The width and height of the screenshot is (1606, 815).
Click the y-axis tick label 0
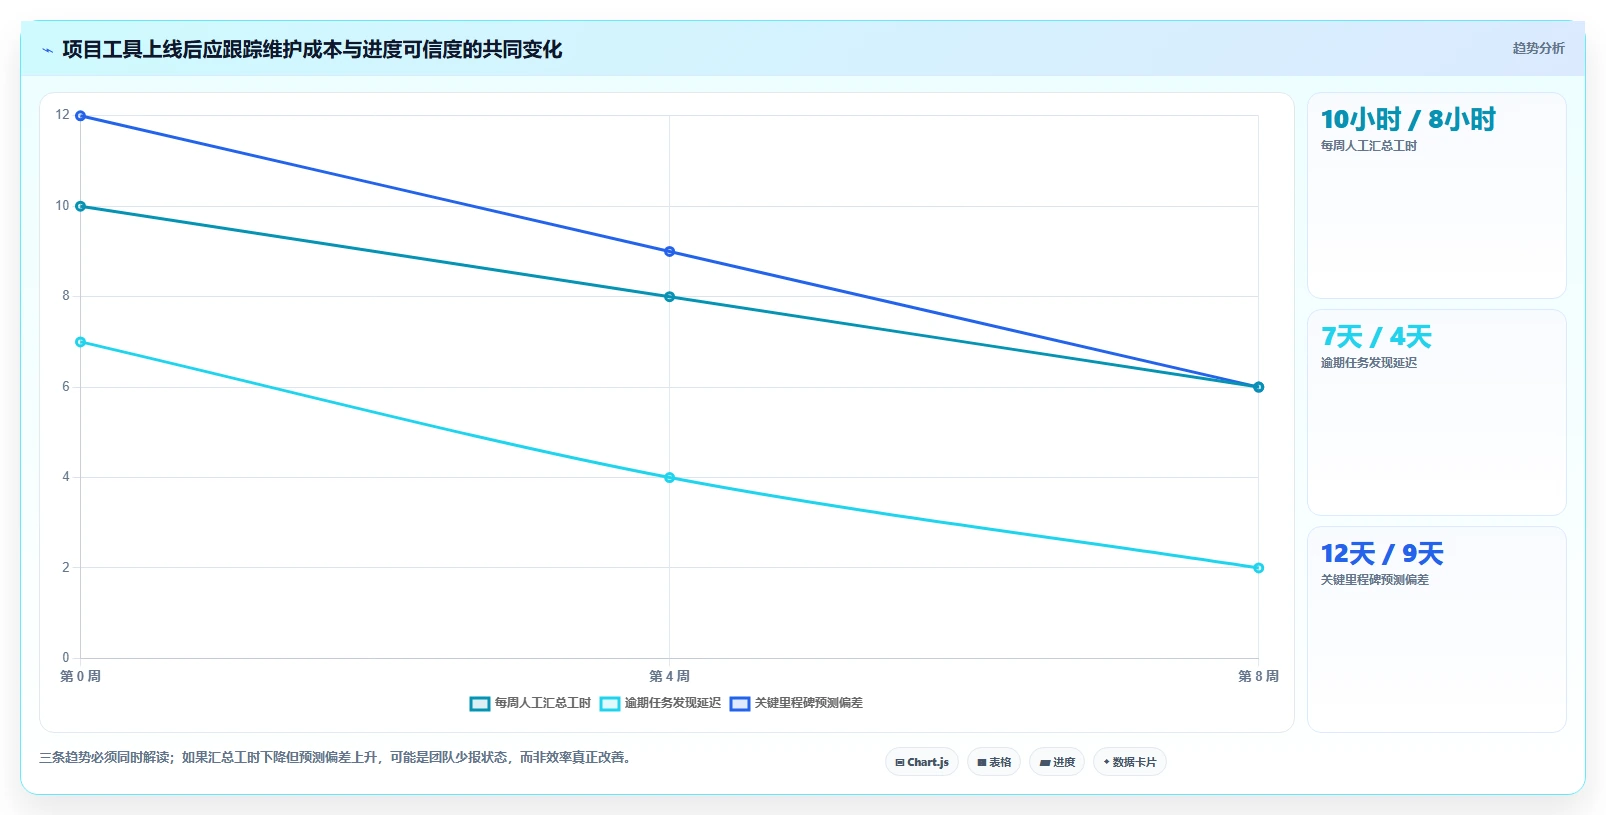point(66,658)
